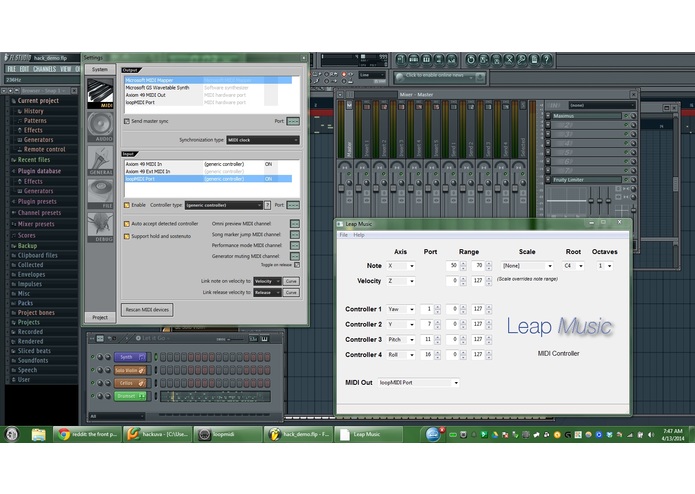Click the FL Studio help question-mark toolbar icon
695x494 pixels.
click(x=547, y=59)
